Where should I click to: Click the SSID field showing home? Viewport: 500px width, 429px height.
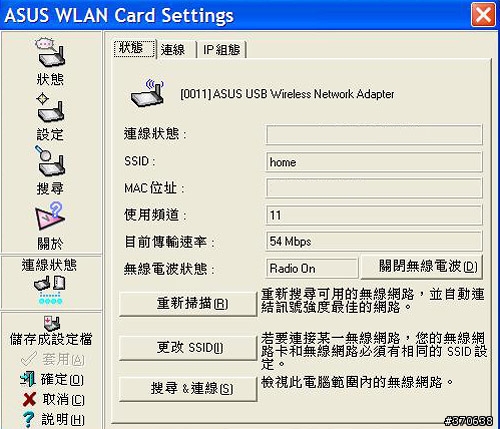374,162
